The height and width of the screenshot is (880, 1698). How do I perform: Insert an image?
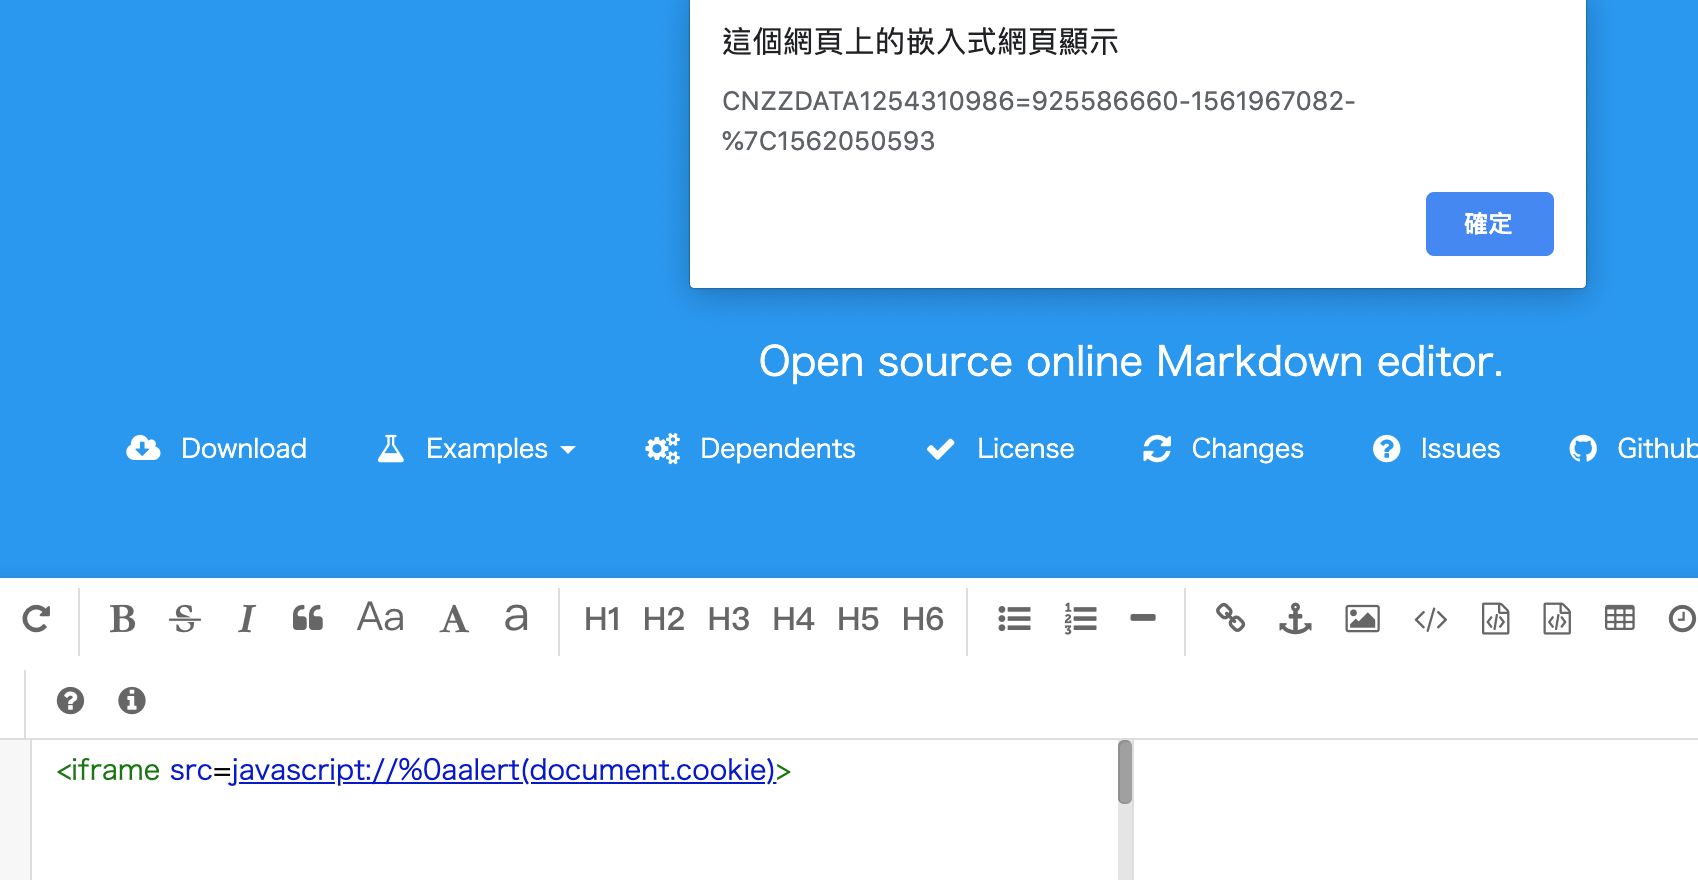point(1362,619)
